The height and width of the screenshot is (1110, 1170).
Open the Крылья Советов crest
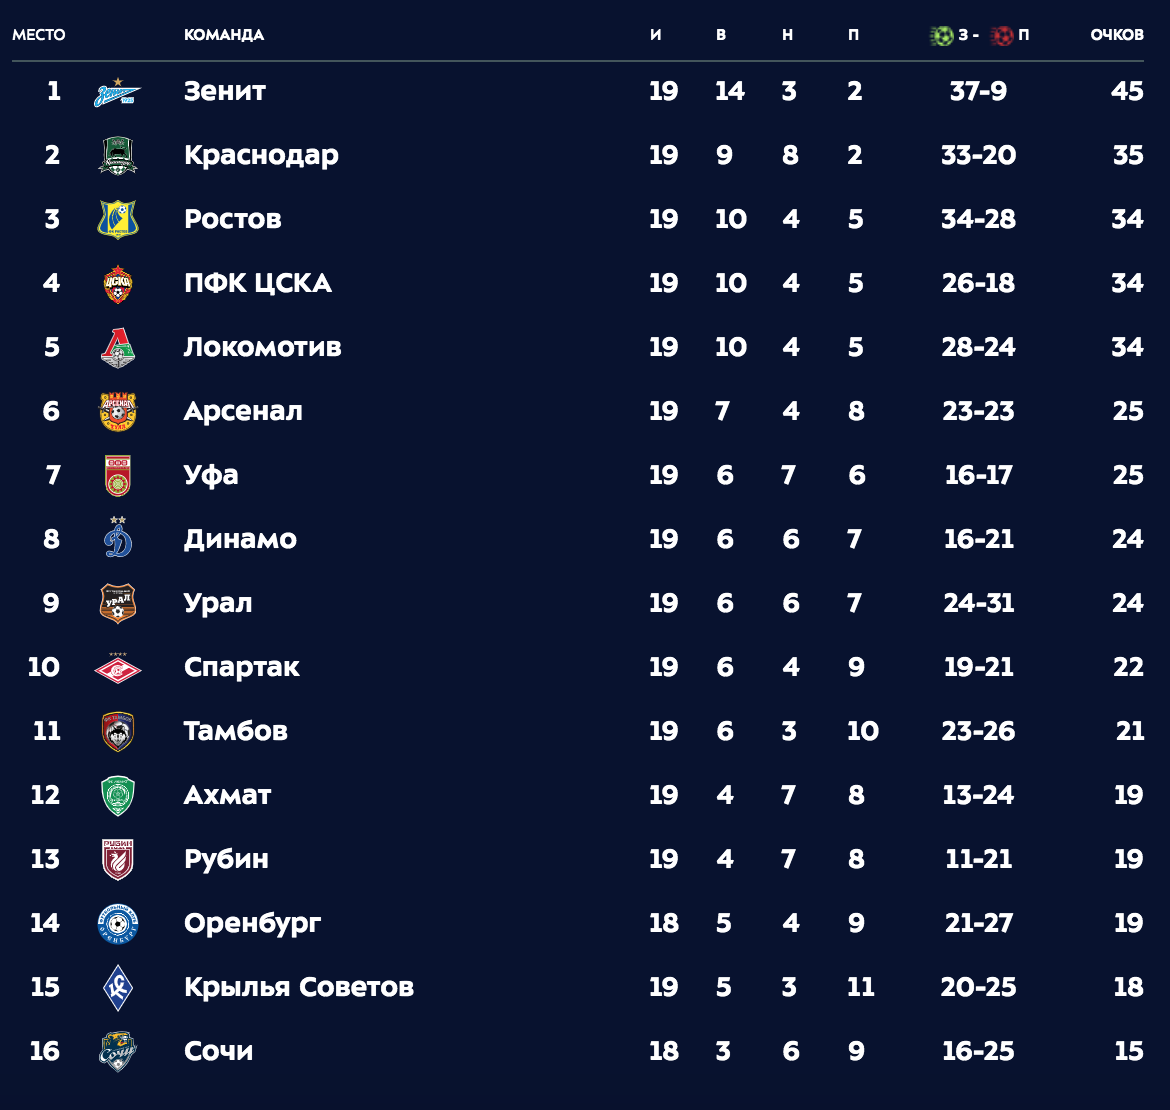click(118, 988)
